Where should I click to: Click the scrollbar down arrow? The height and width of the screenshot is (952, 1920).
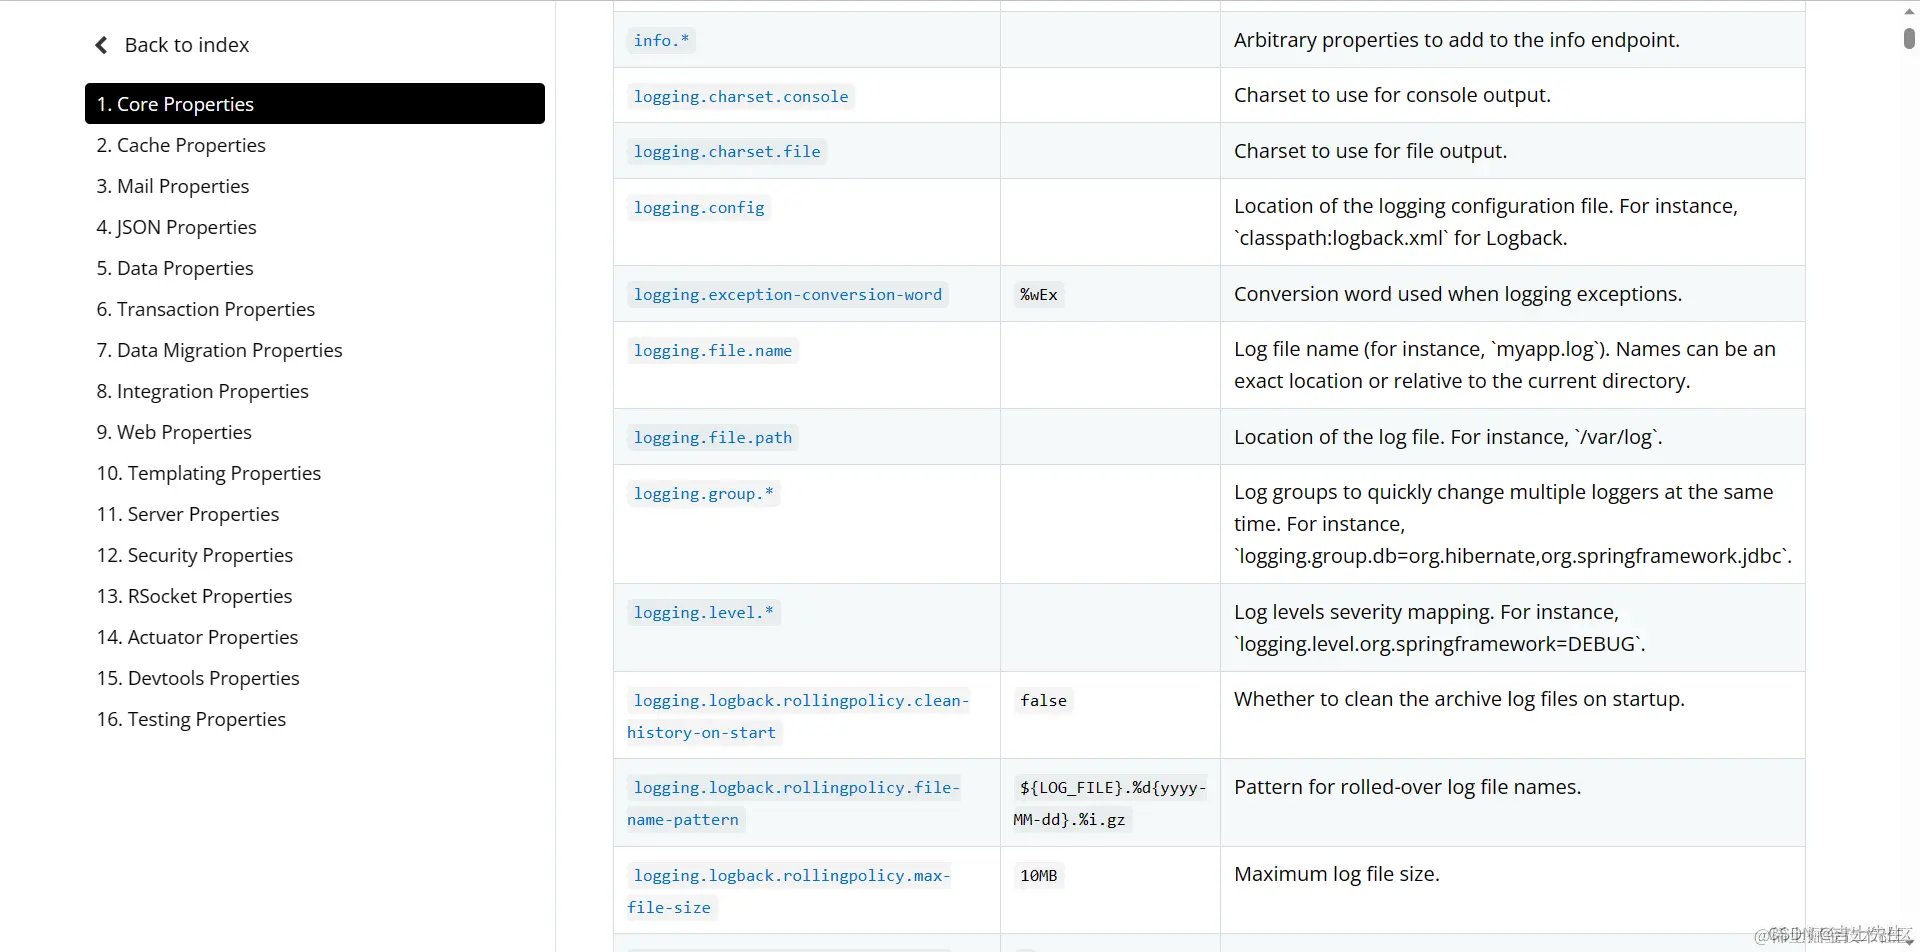coord(1909,942)
